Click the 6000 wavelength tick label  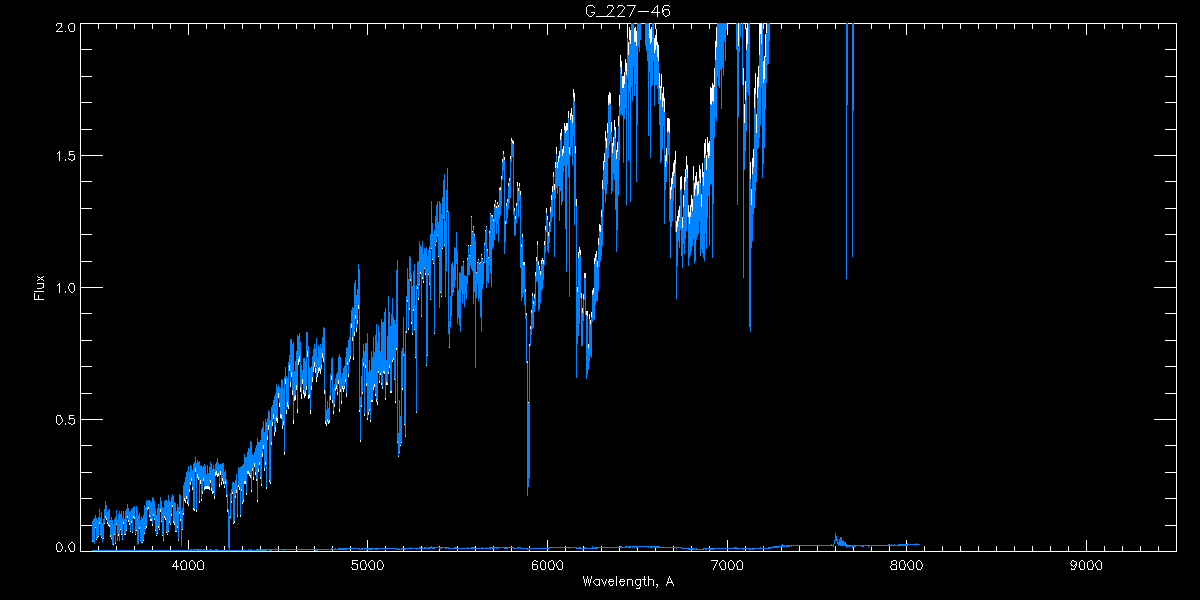point(547,566)
